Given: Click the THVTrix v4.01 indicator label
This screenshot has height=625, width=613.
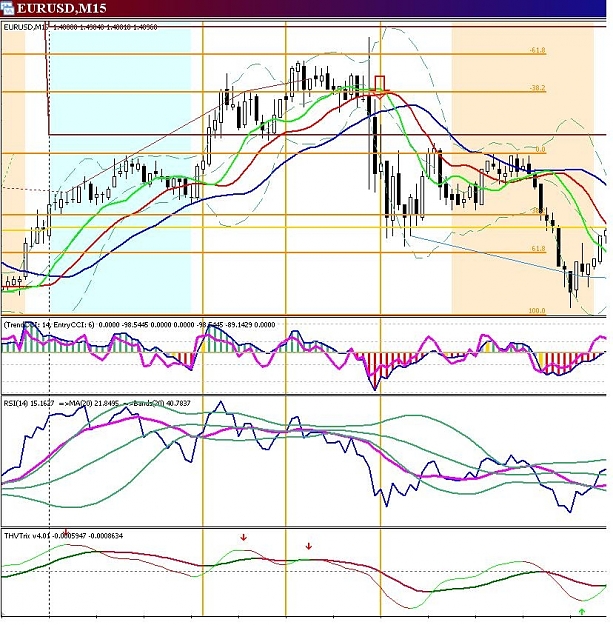Looking at the screenshot, I should (x=63, y=536).
